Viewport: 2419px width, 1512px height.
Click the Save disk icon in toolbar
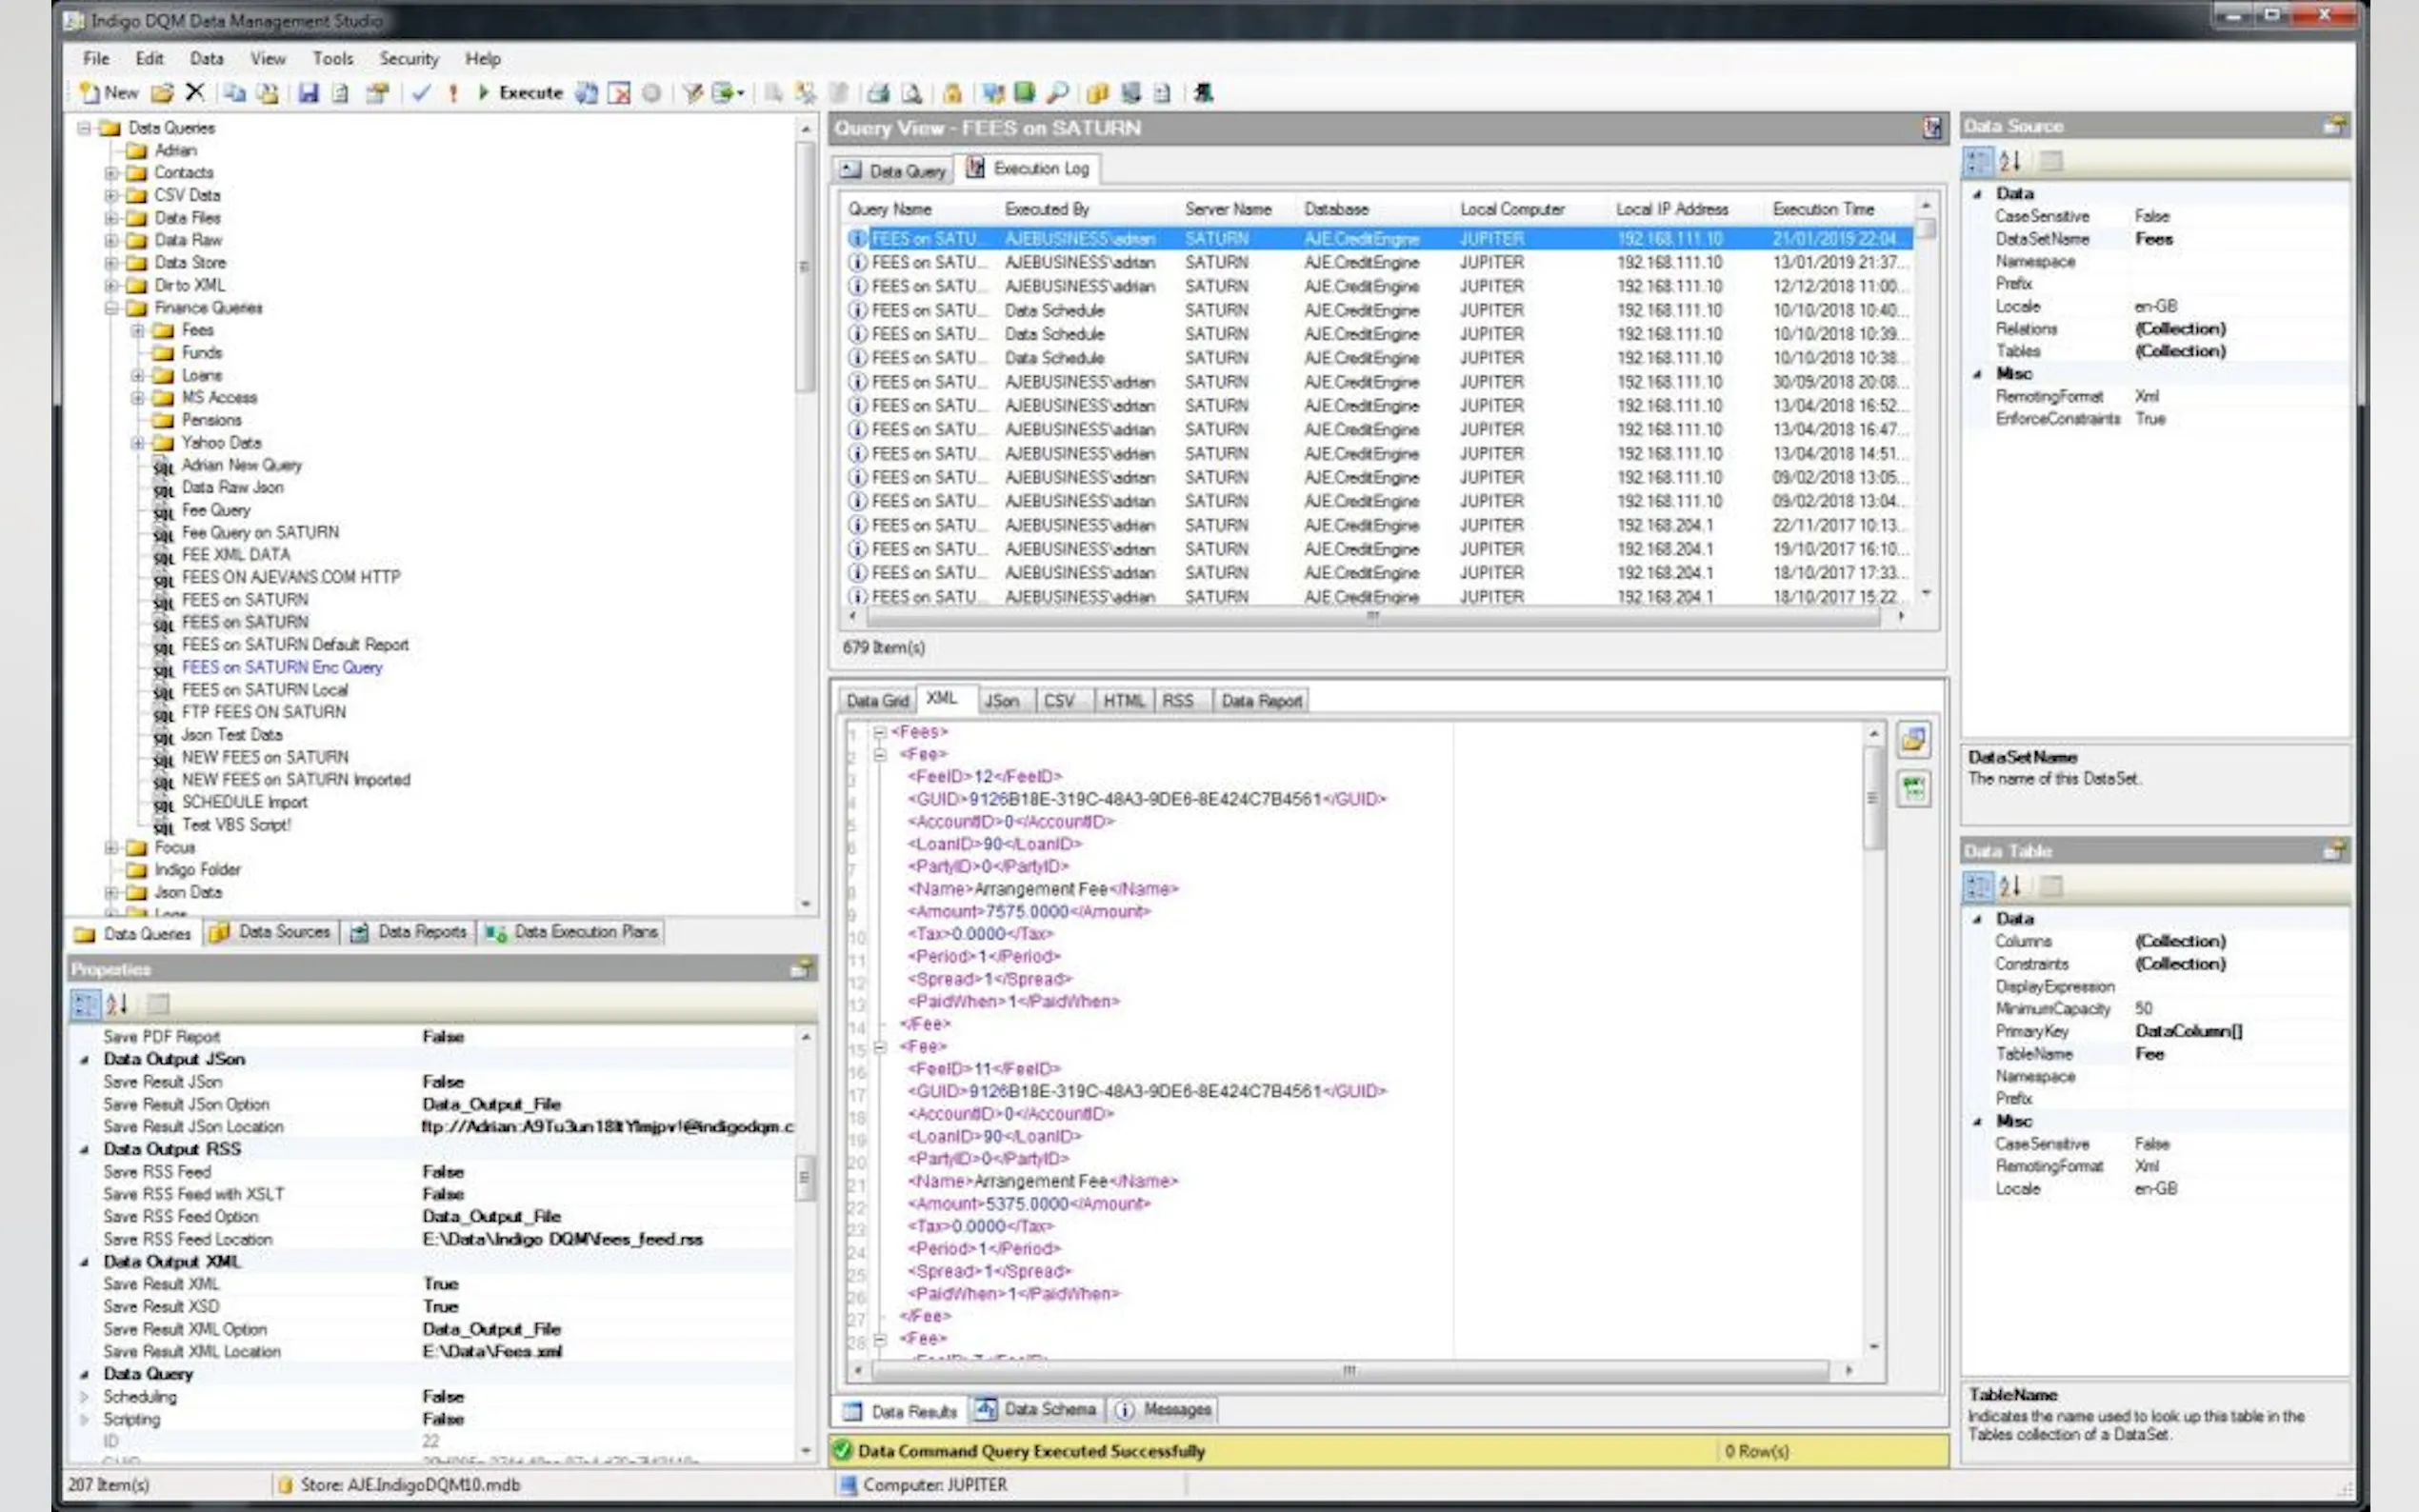pos(308,93)
